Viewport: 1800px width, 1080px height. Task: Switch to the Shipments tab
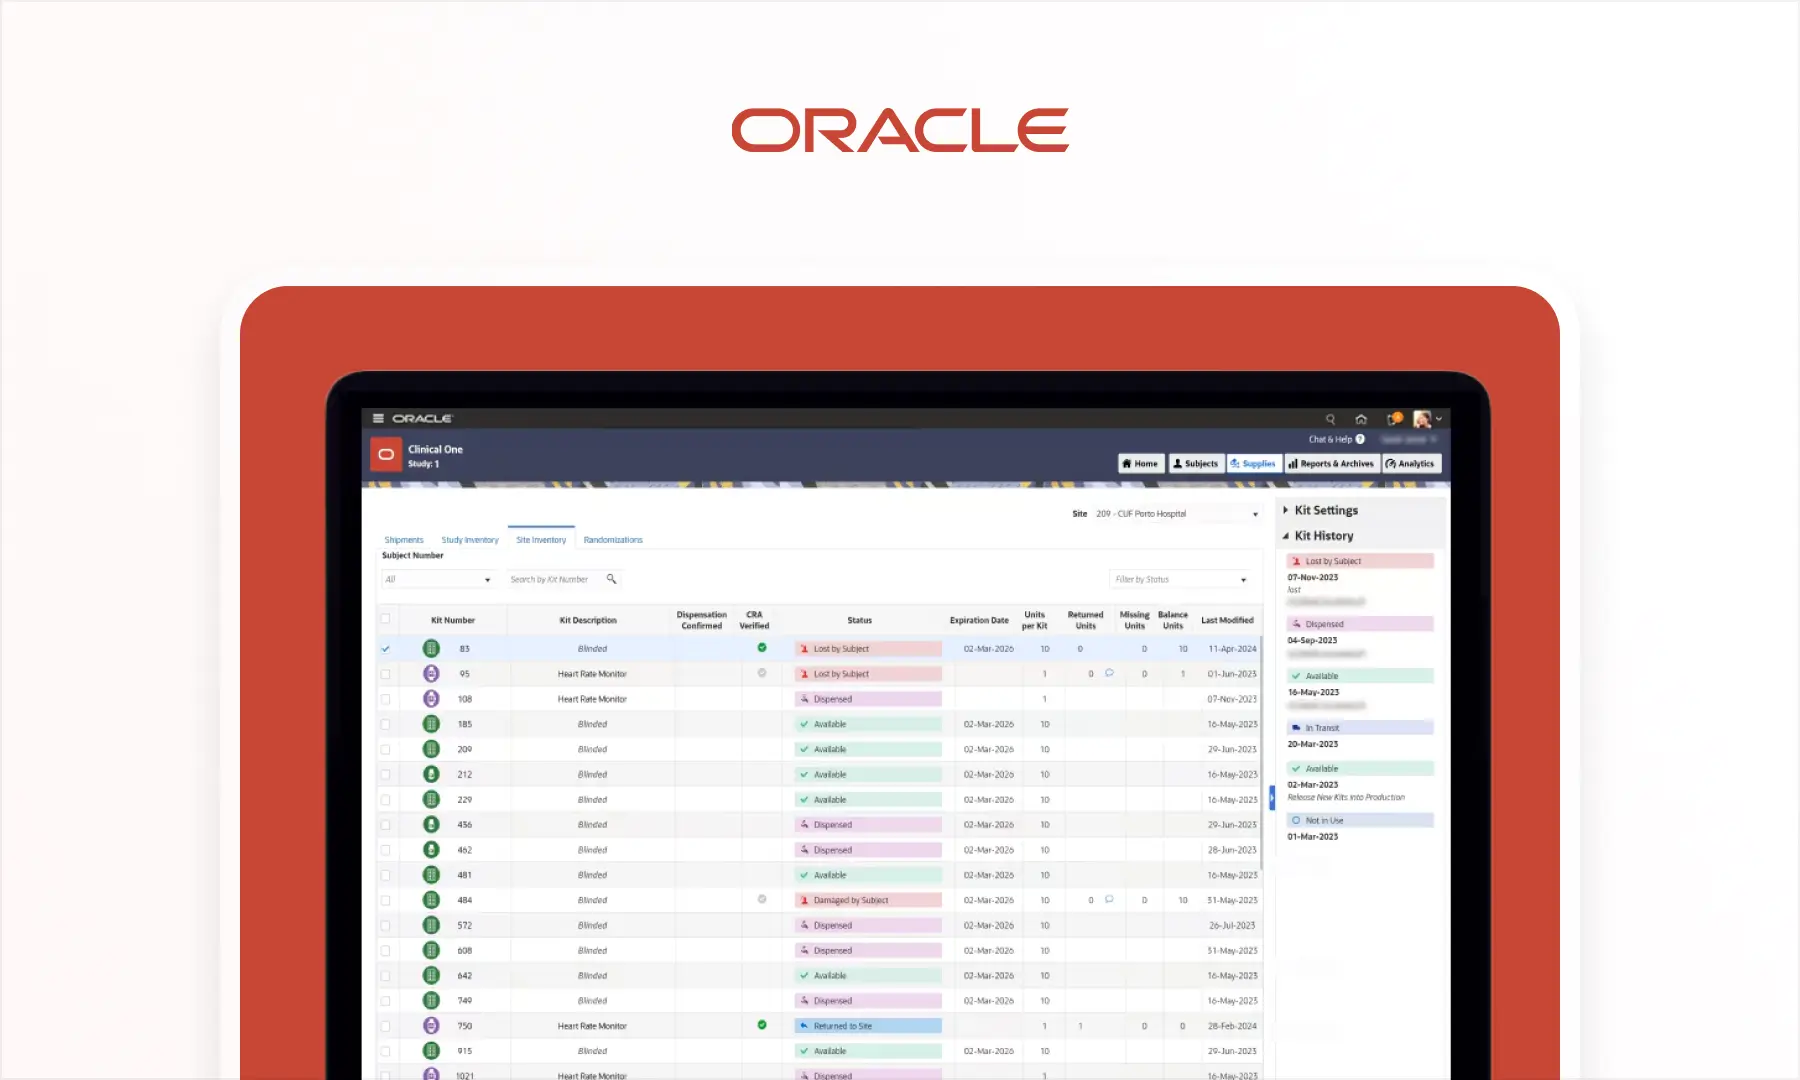point(404,540)
